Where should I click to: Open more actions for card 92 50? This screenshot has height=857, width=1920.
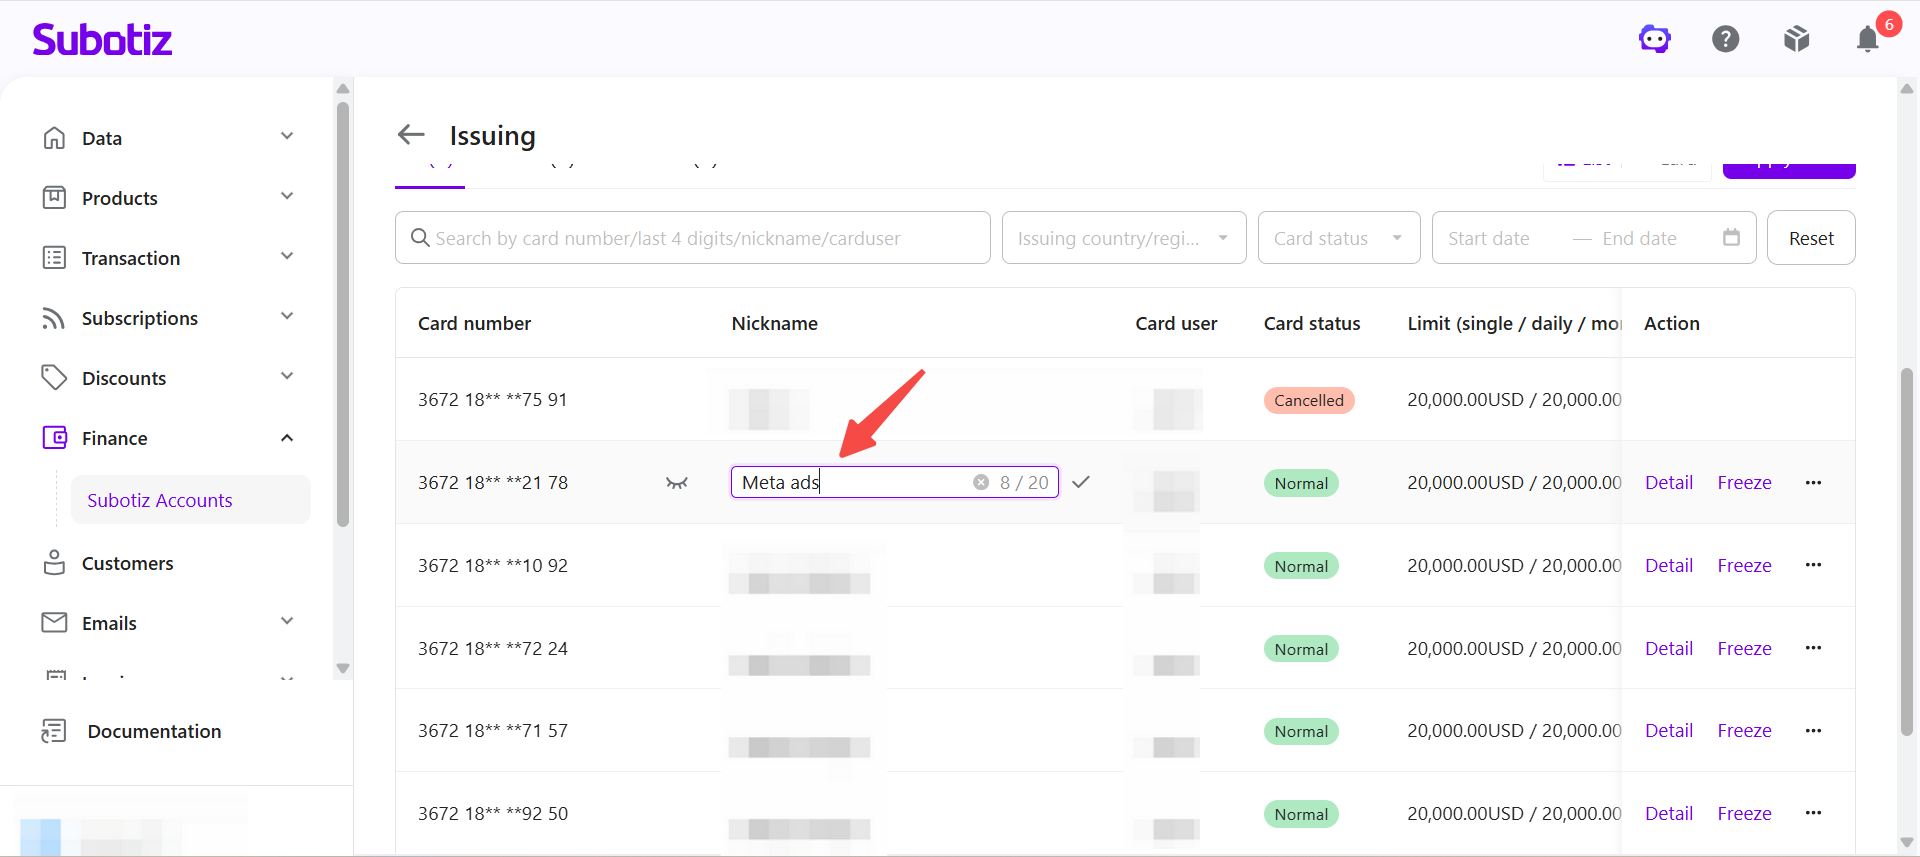pyautogui.click(x=1813, y=813)
